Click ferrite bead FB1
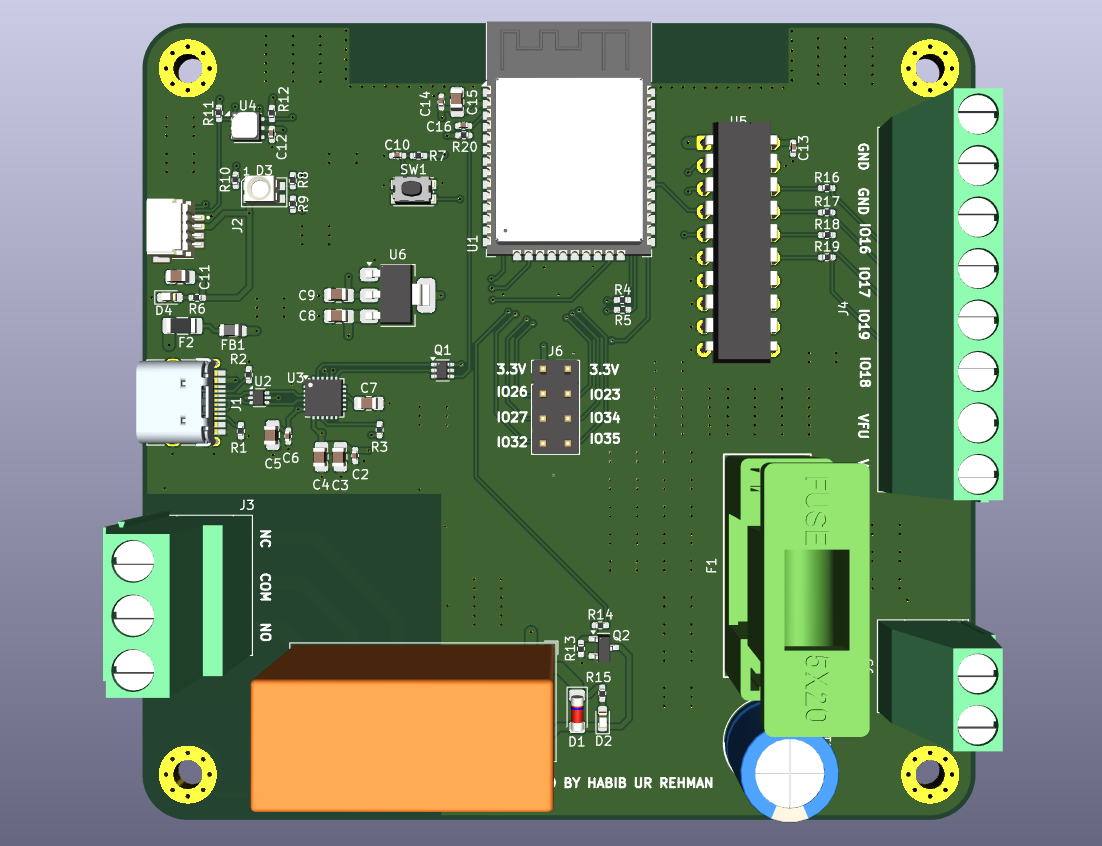The image size is (1102, 846). click(233, 330)
